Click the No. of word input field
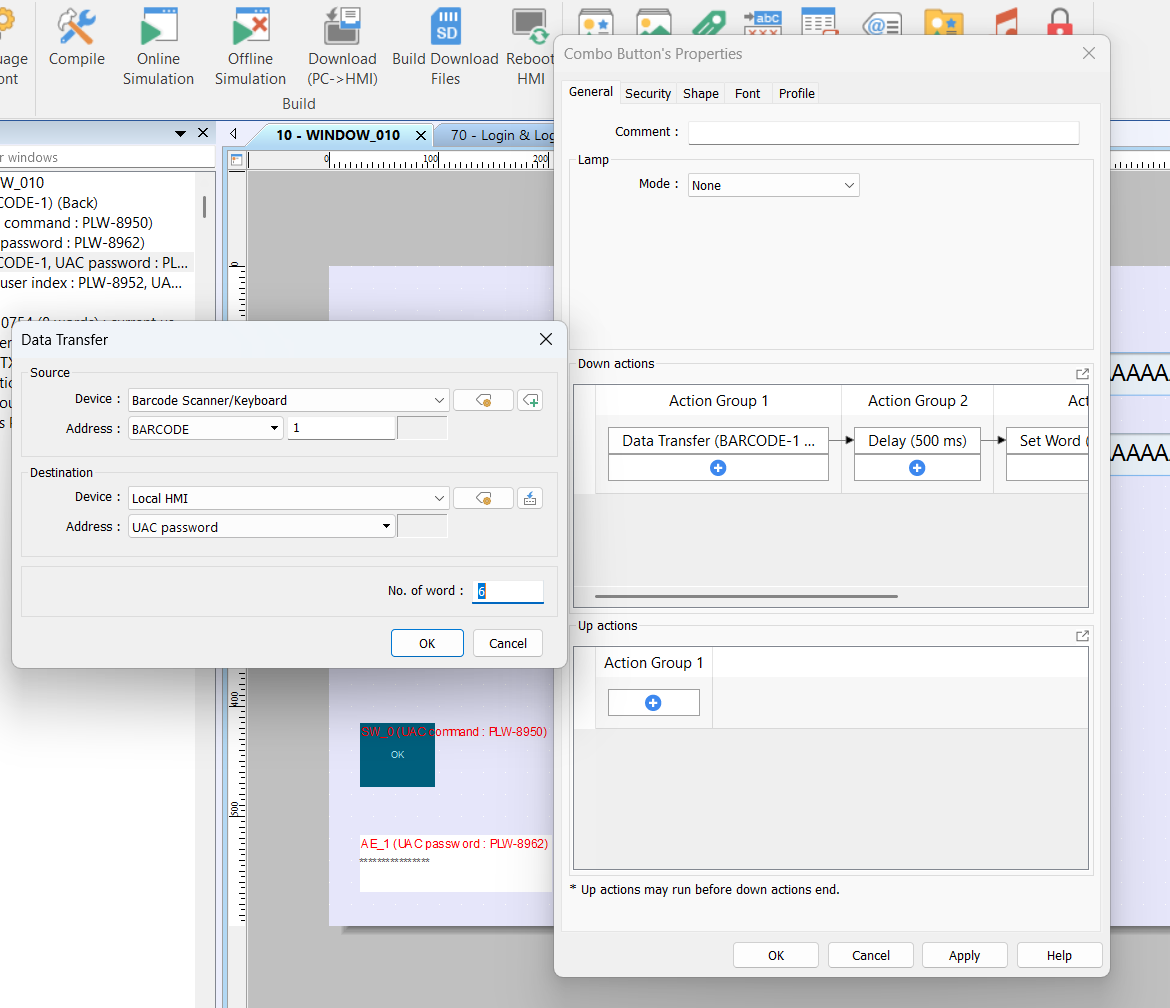The width and height of the screenshot is (1170, 1008). [x=508, y=591]
